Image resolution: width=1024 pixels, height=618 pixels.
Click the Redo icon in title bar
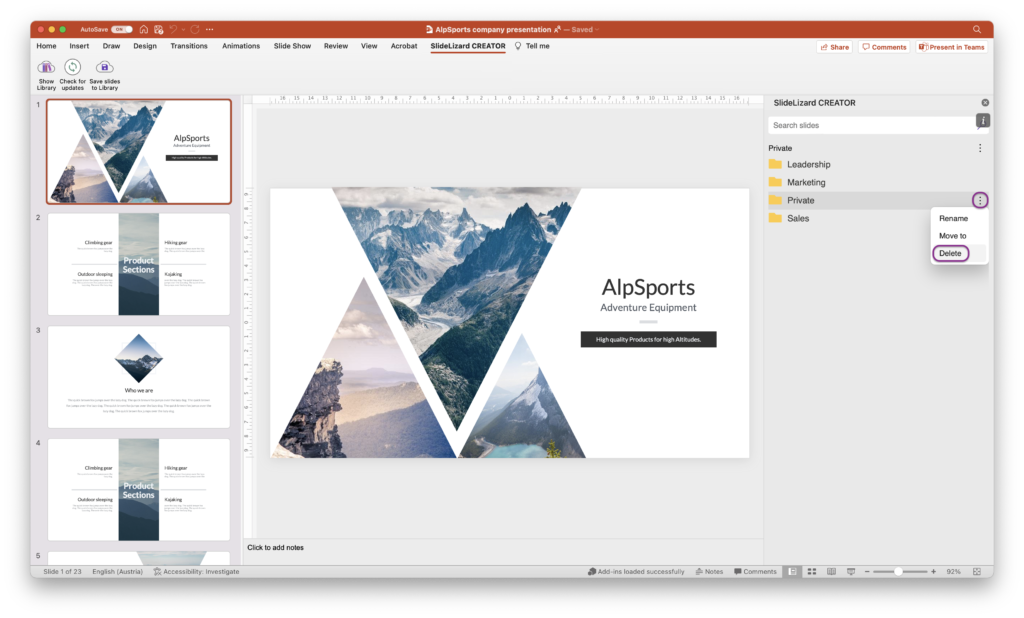[195, 29]
